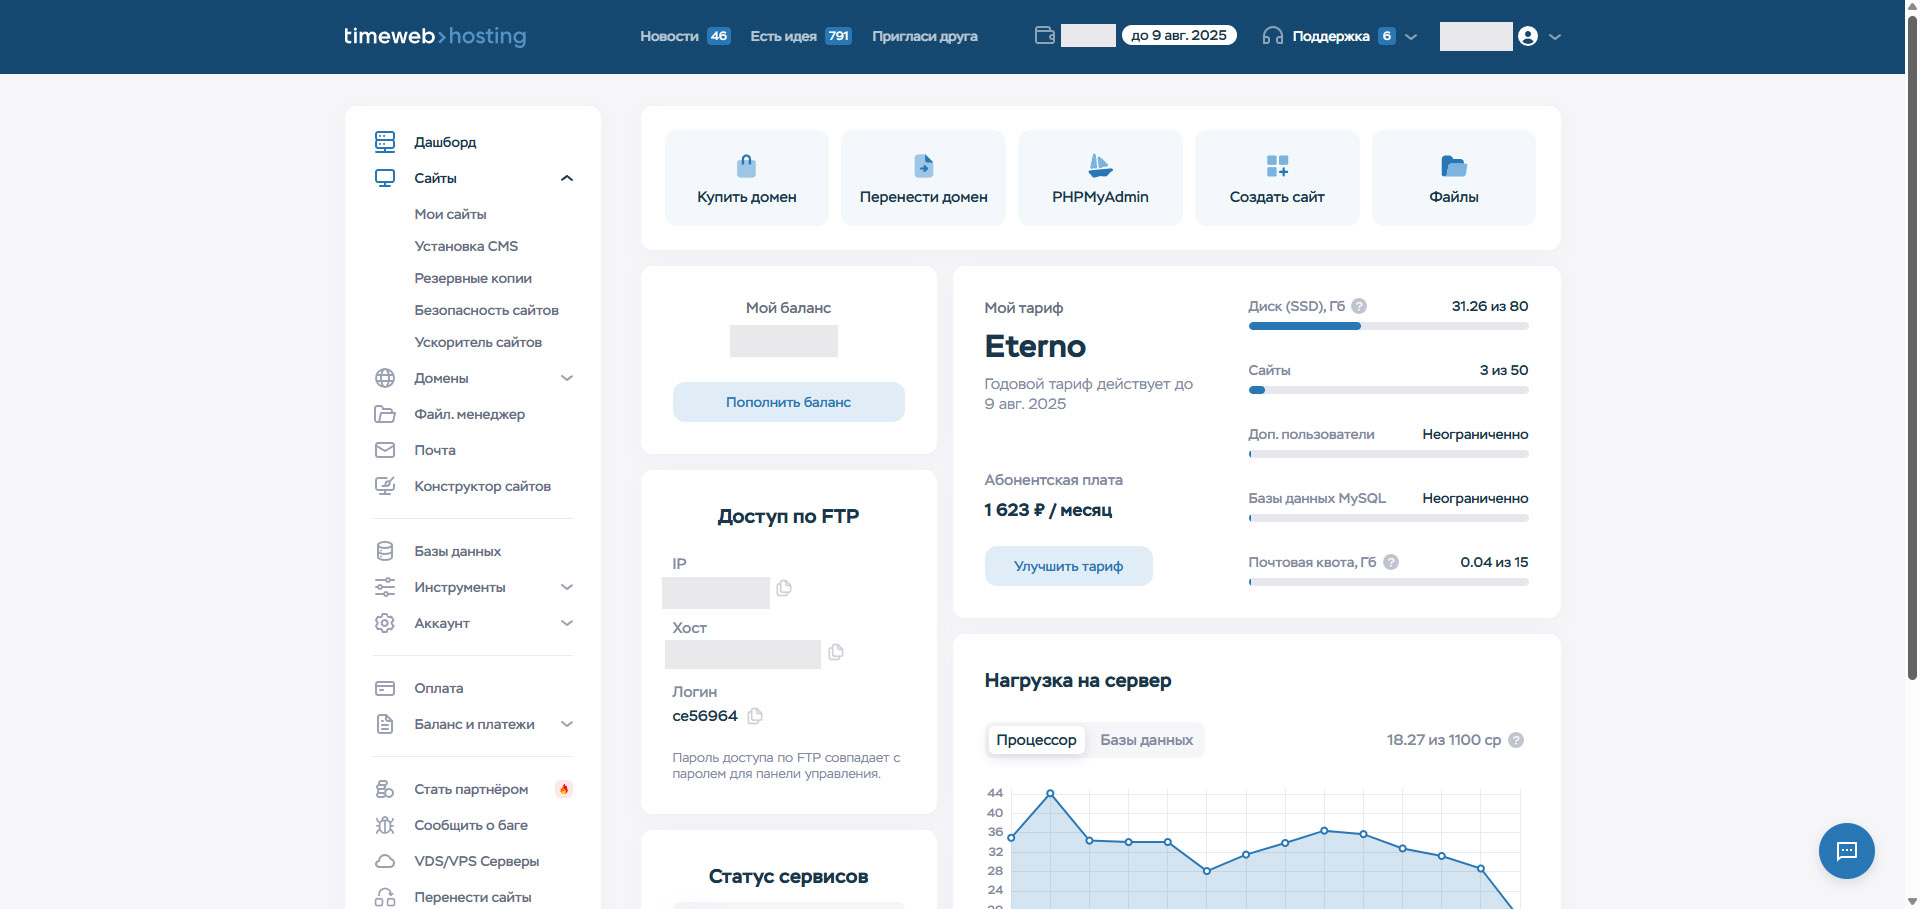Click the Domains globe icon
Image resolution: width=1920 pixels, height=909 pixels.
click(385, 378)
